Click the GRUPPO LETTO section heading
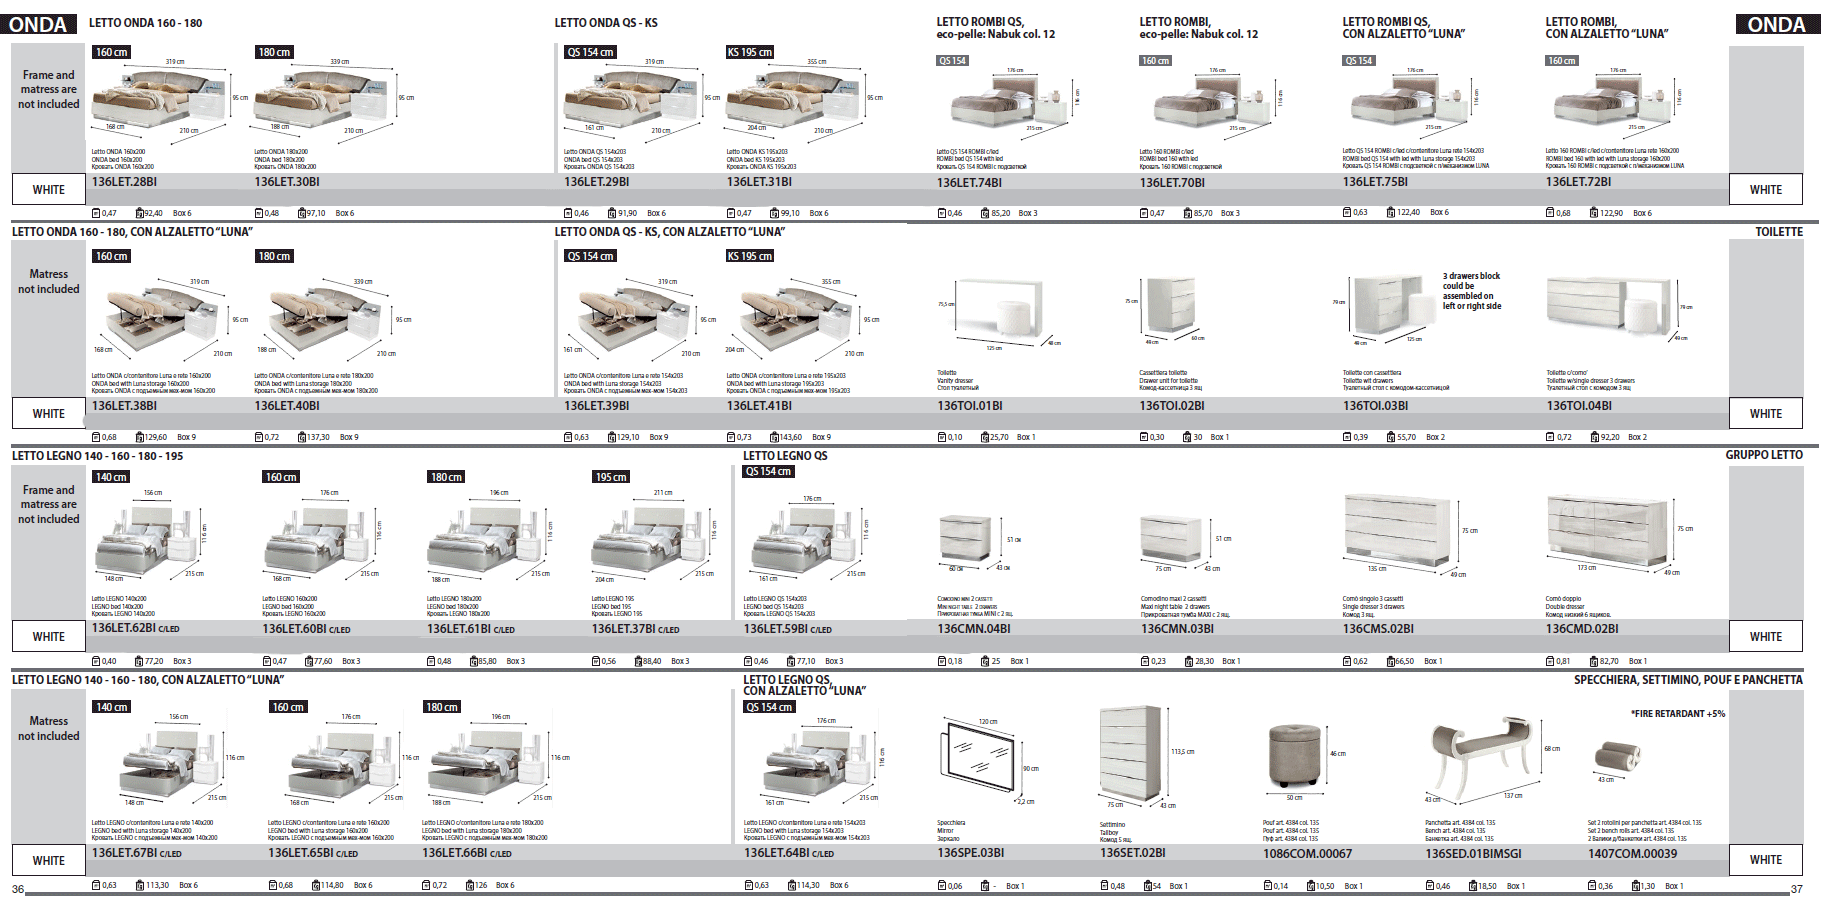The width and height of the screenshot is (1821, 905). [1763, 455]
